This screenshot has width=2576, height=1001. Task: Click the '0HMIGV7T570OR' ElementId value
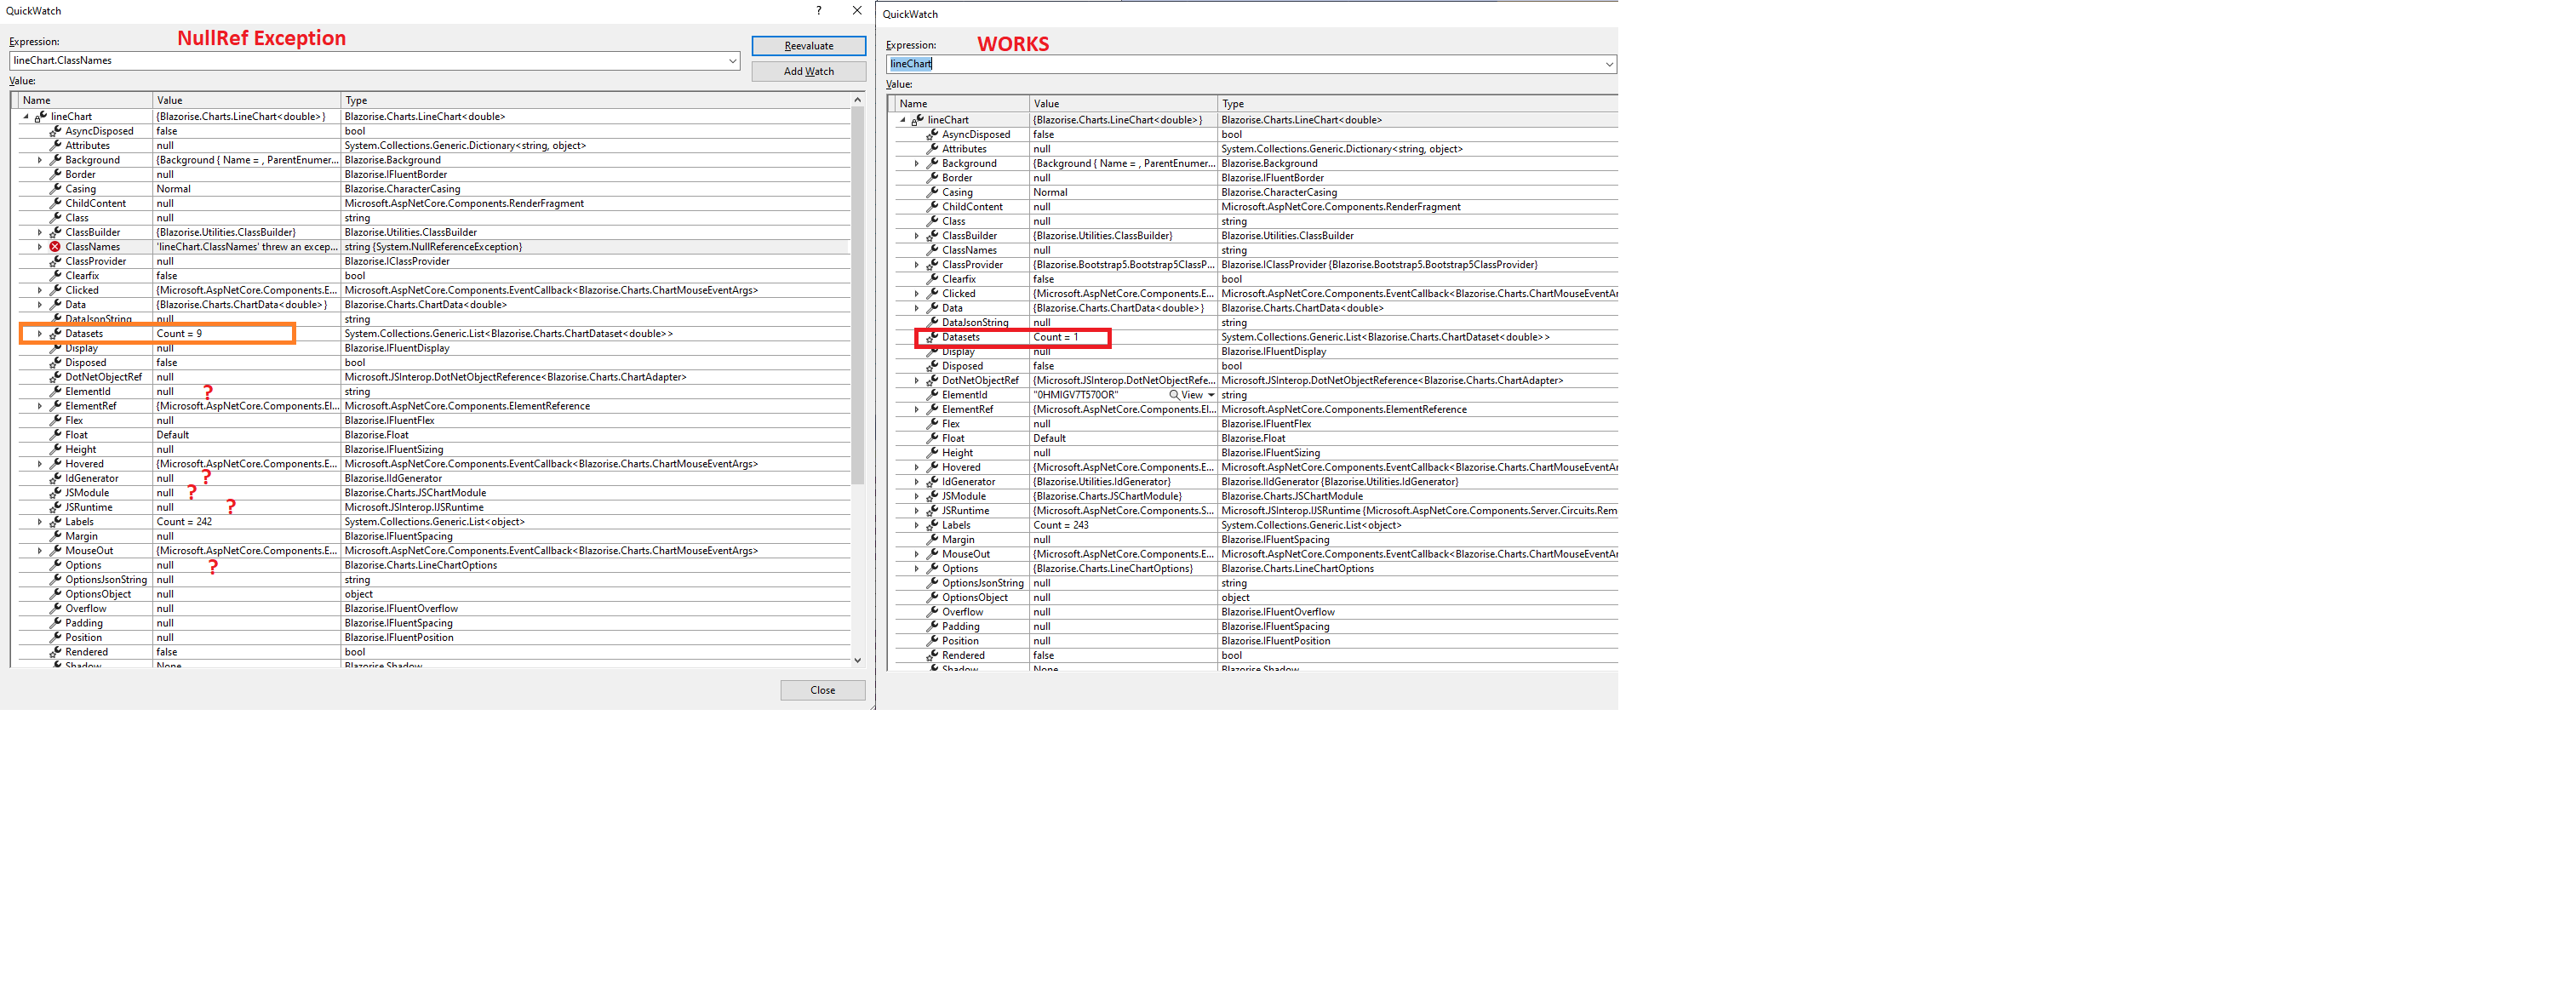point(1075,395)
